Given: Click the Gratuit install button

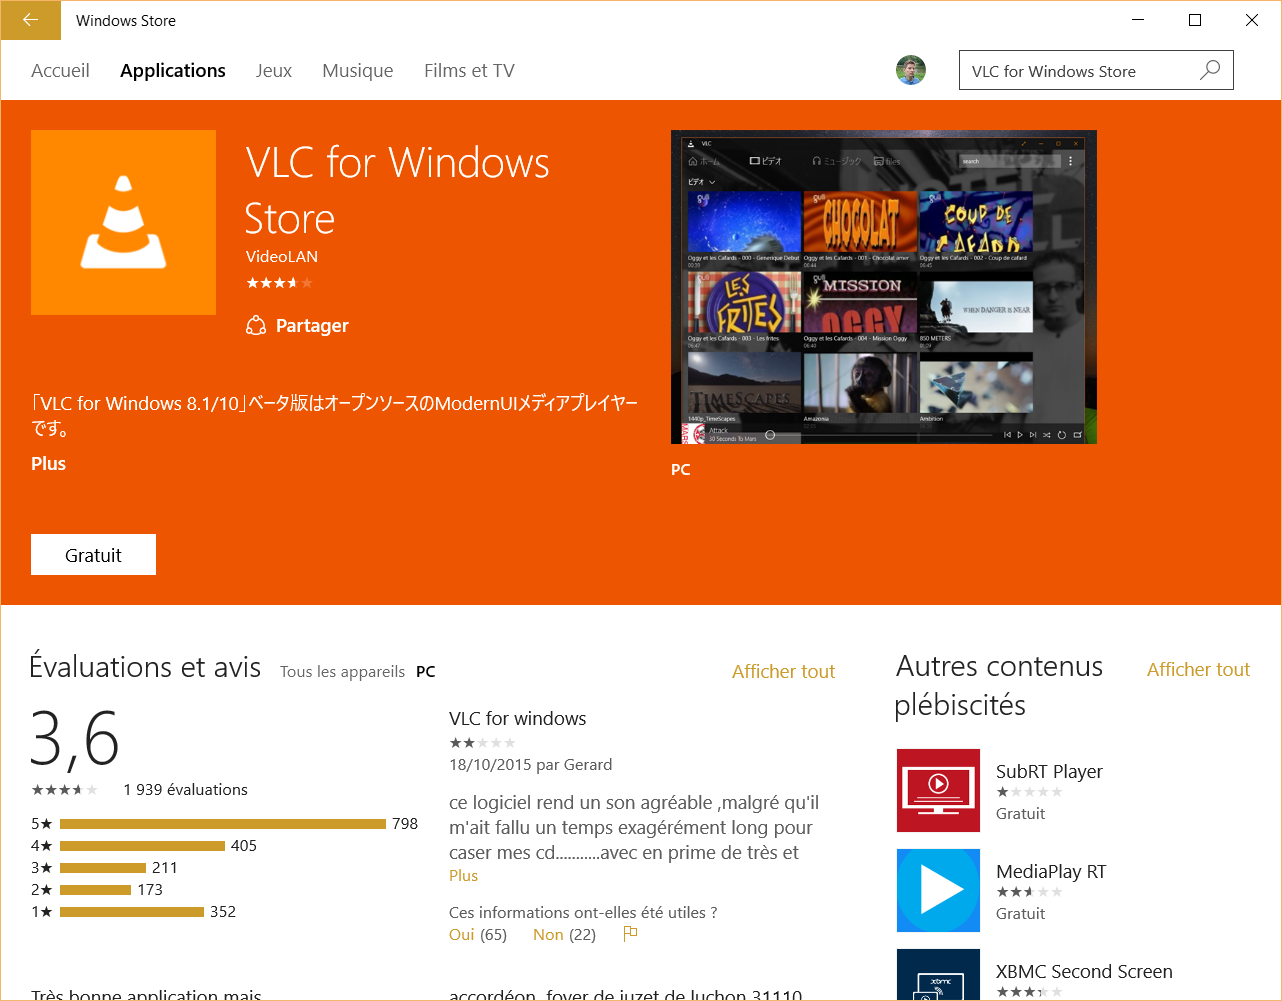Looking at the screenshot, I should click(93, 555).
